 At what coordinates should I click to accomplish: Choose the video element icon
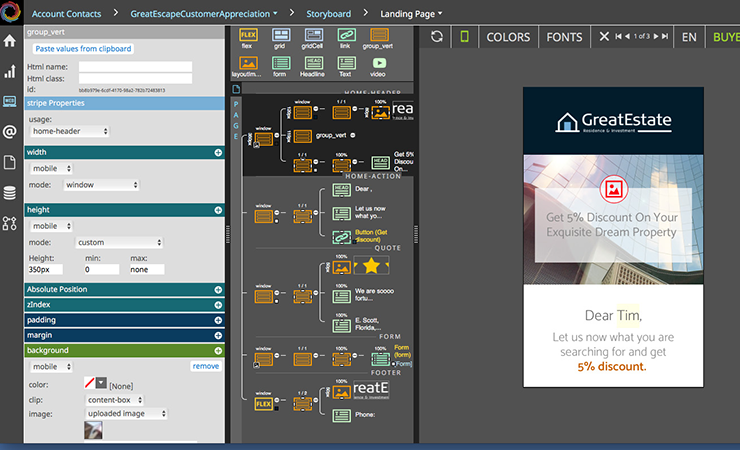tap(377, 65)
